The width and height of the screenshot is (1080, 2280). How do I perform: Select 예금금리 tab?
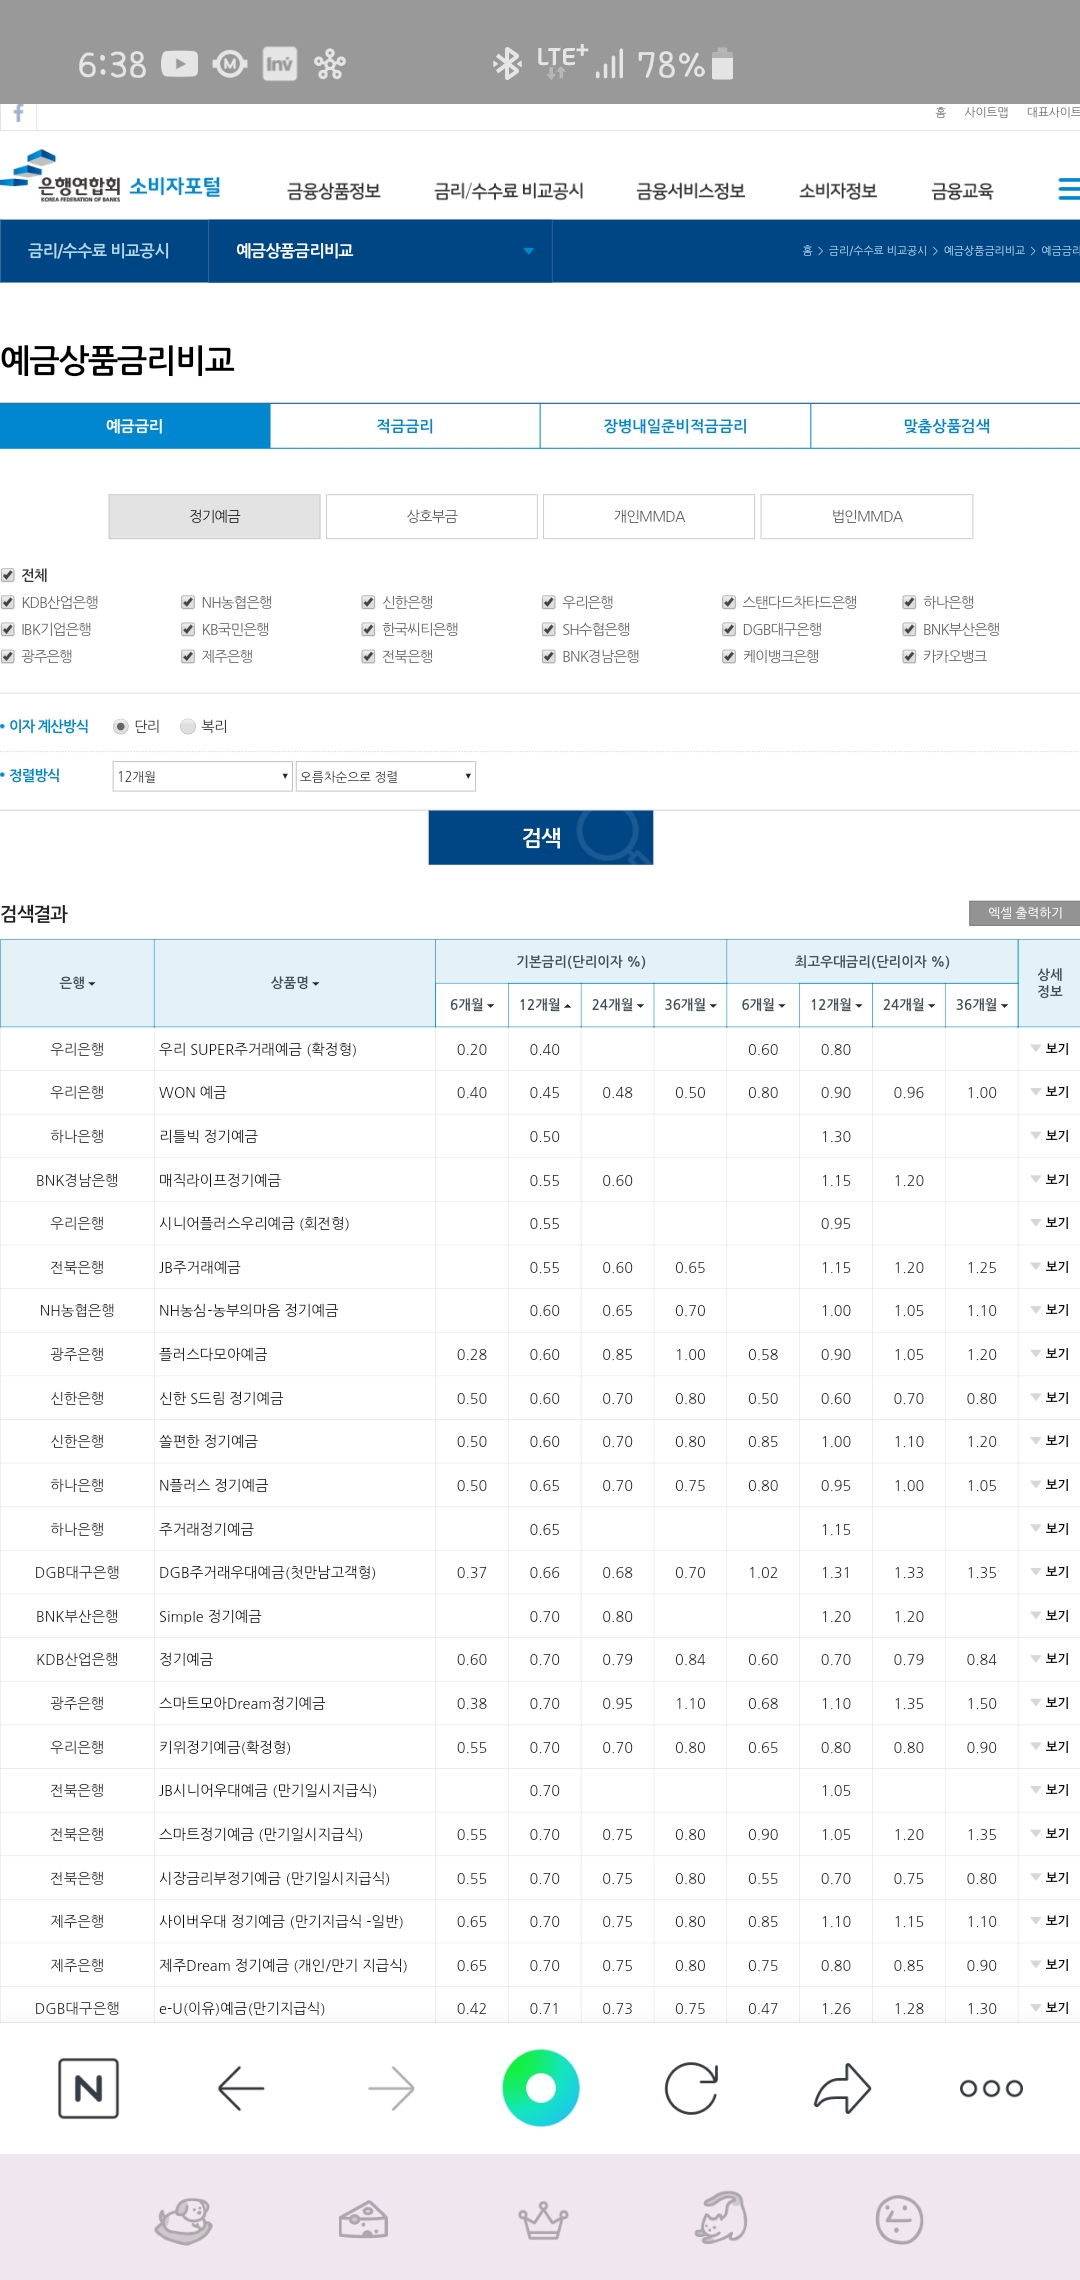tap(135, 426)
